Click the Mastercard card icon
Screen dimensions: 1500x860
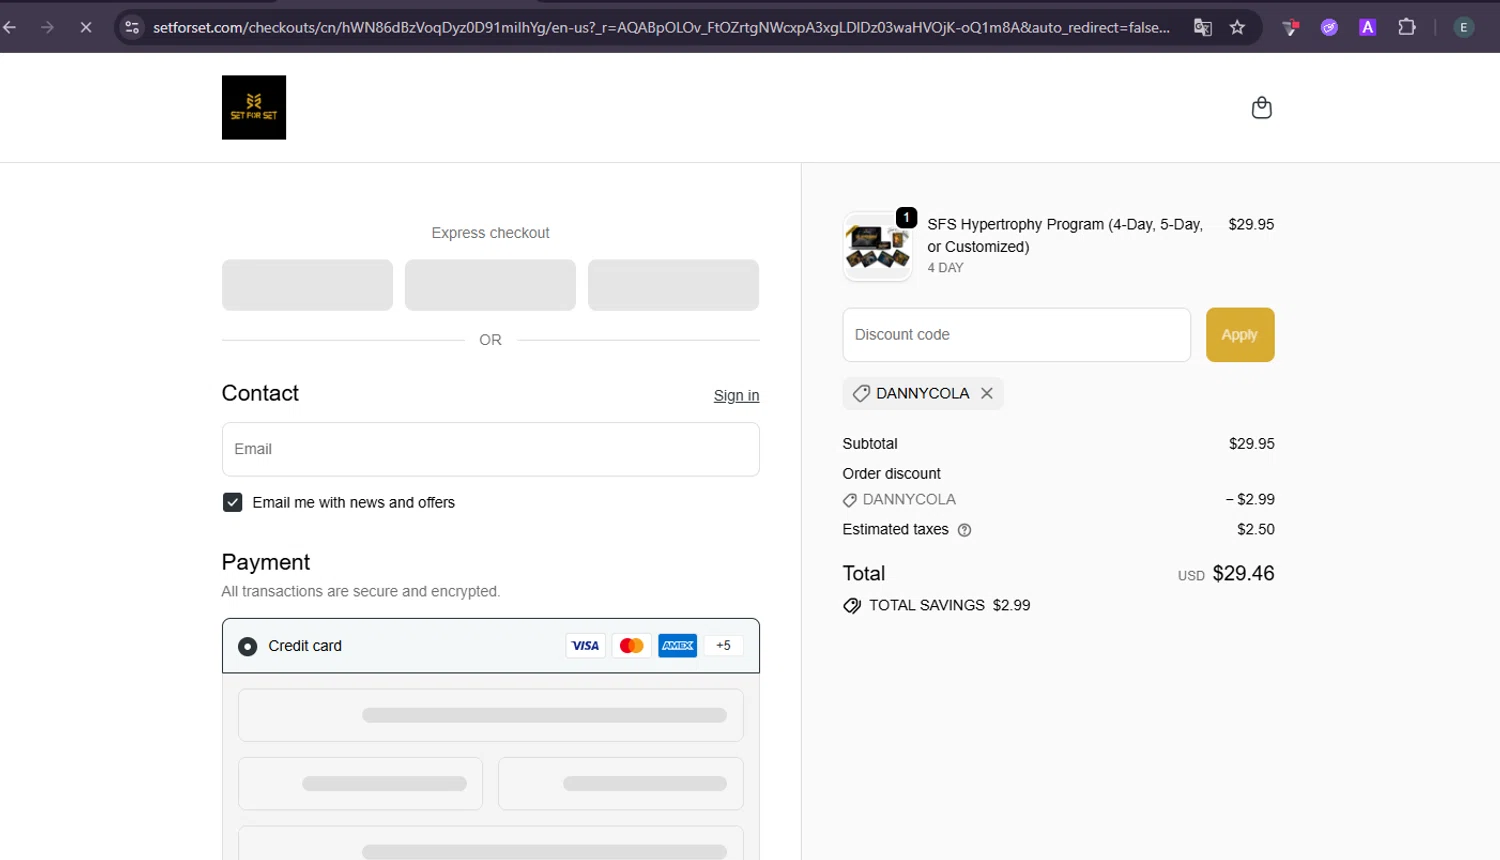[x=631, y=646]
